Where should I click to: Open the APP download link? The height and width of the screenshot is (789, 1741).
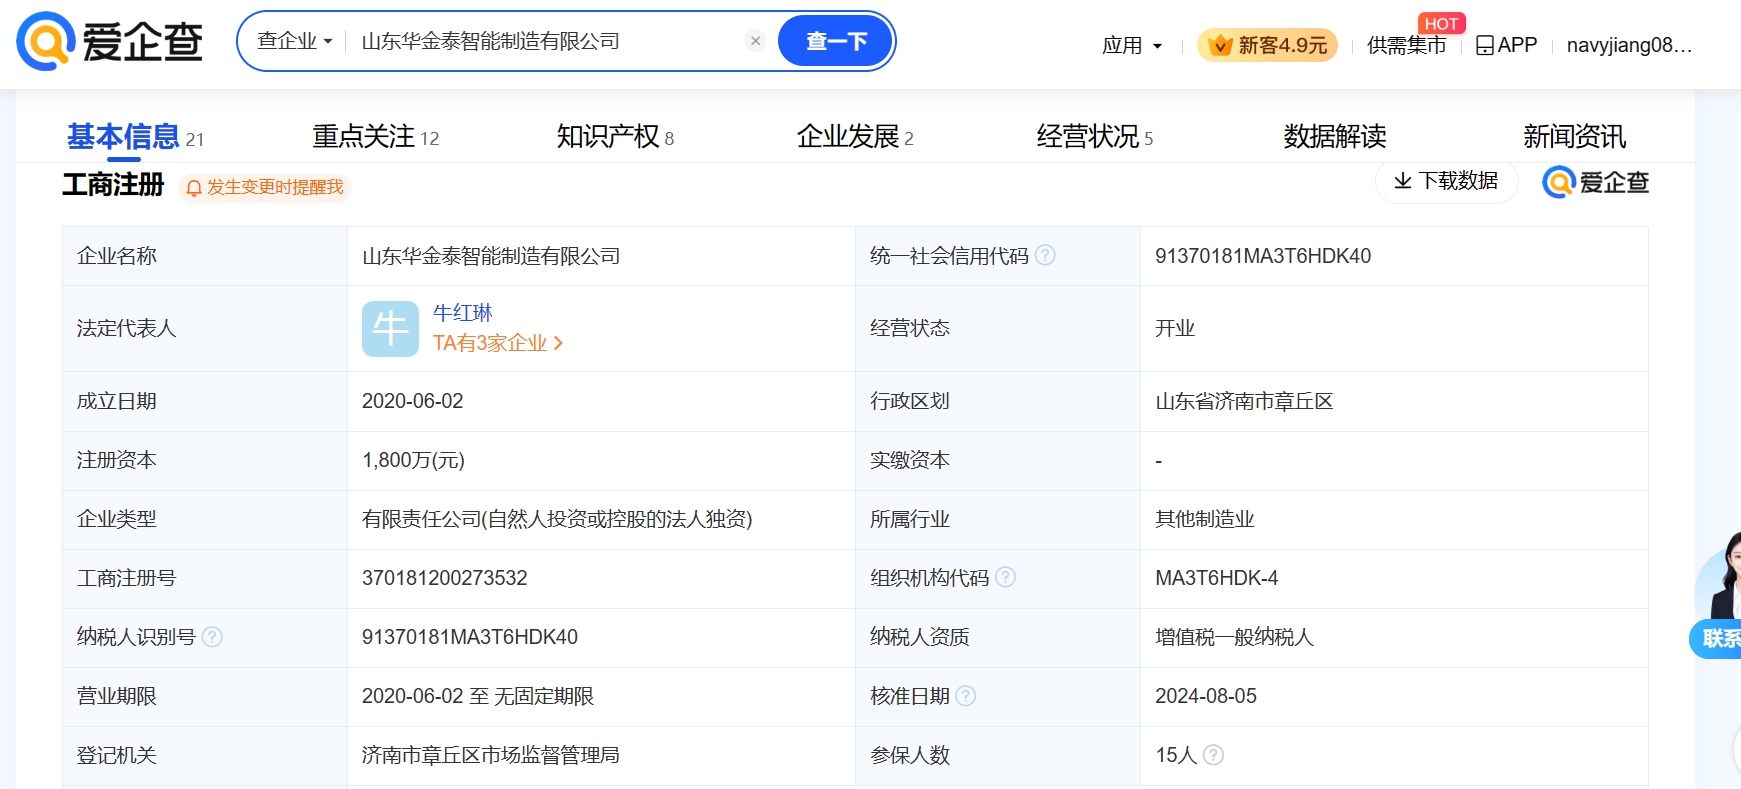[1506, 45]
